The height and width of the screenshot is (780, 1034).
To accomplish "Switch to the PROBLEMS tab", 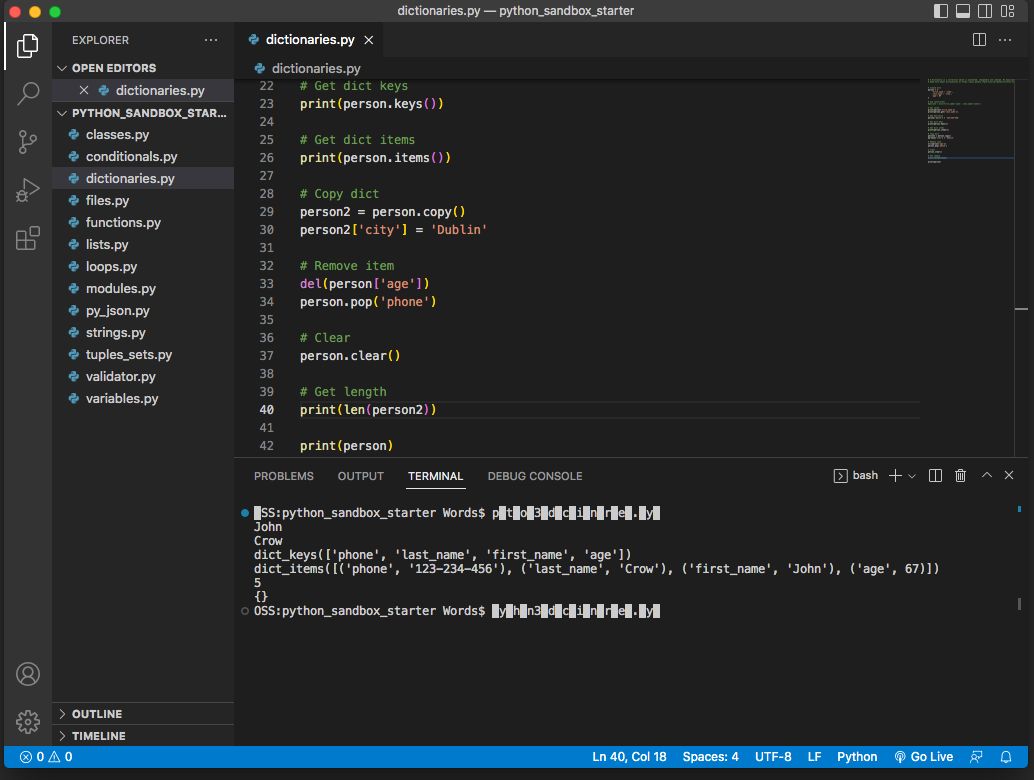I will 283,476.
